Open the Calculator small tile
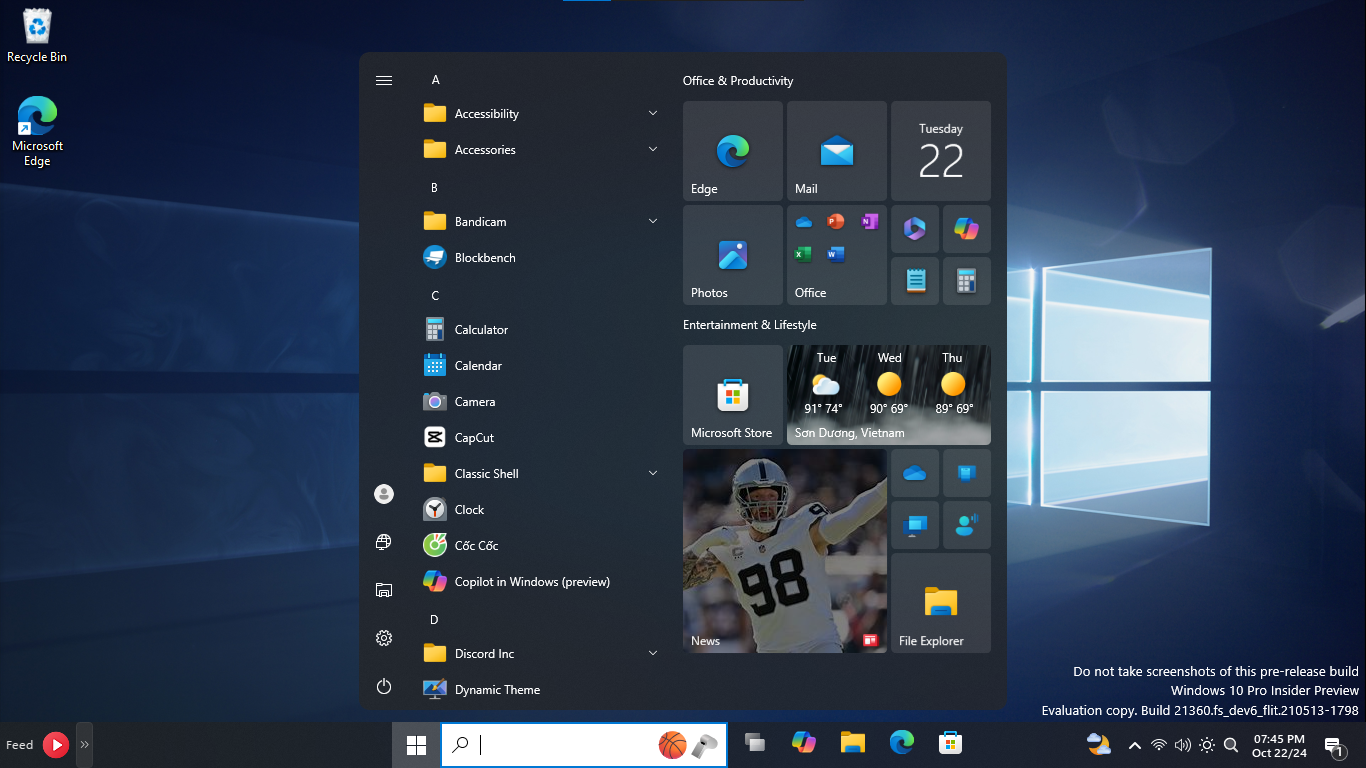The height and width of the screenshot is (768, 1366). coord(967,281)
